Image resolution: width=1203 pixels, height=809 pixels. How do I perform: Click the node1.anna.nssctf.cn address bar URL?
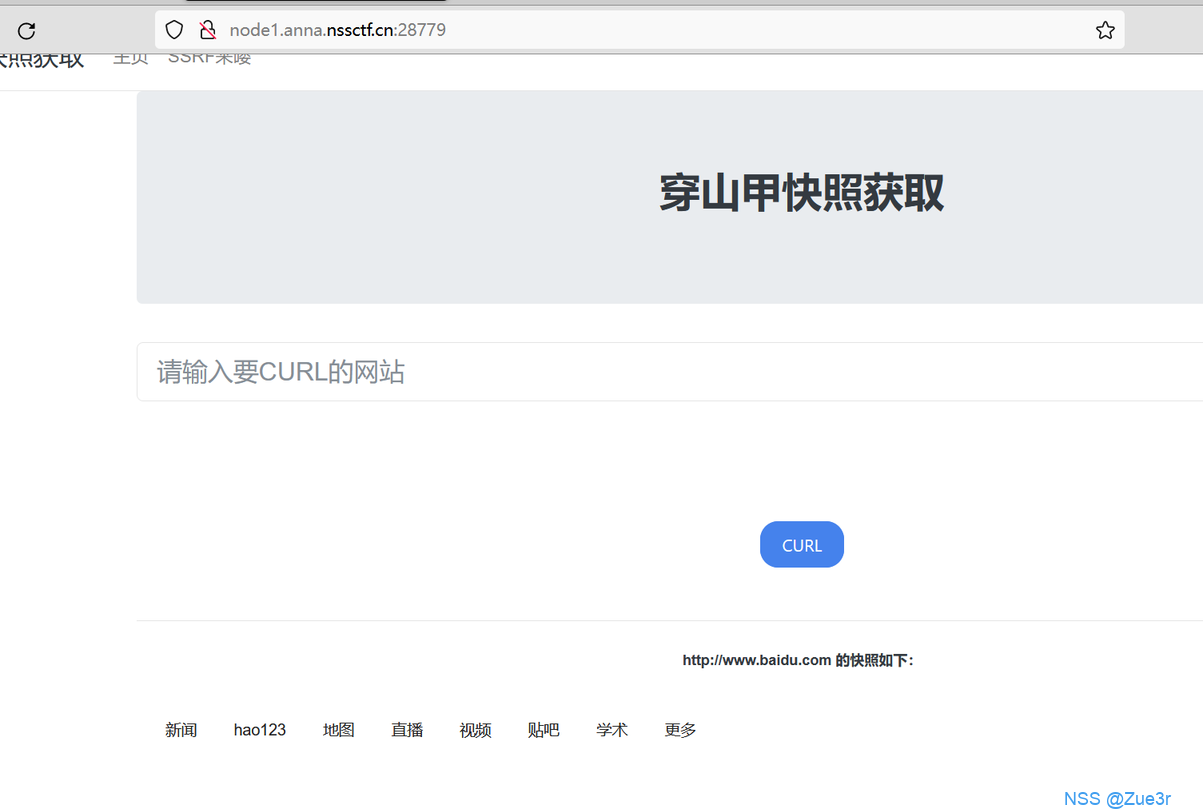pyautogui.click(x=338, y=30)
